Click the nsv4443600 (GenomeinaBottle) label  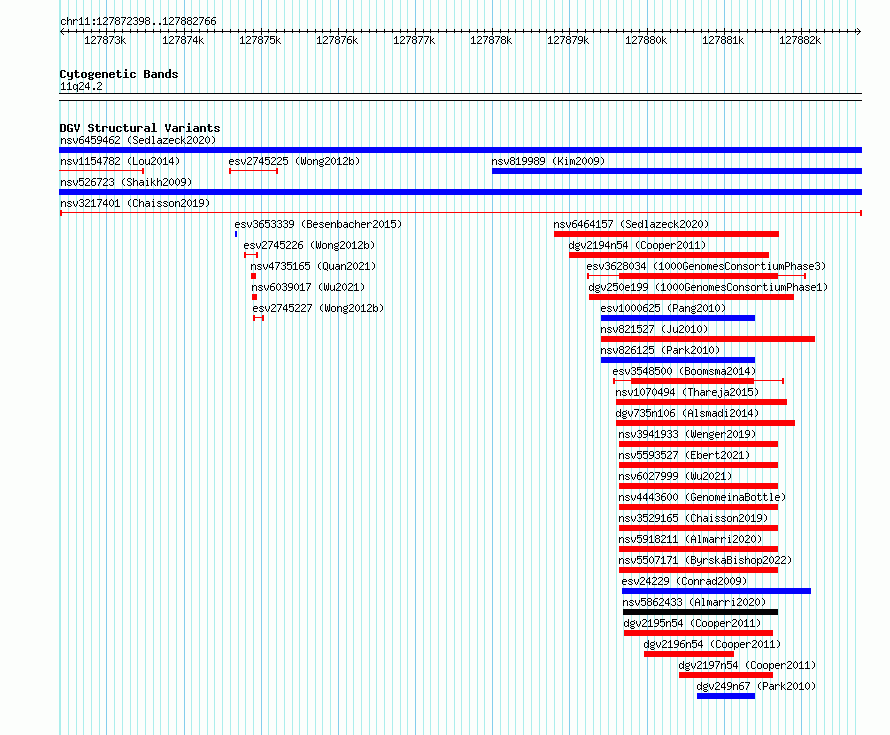(702, 497)
